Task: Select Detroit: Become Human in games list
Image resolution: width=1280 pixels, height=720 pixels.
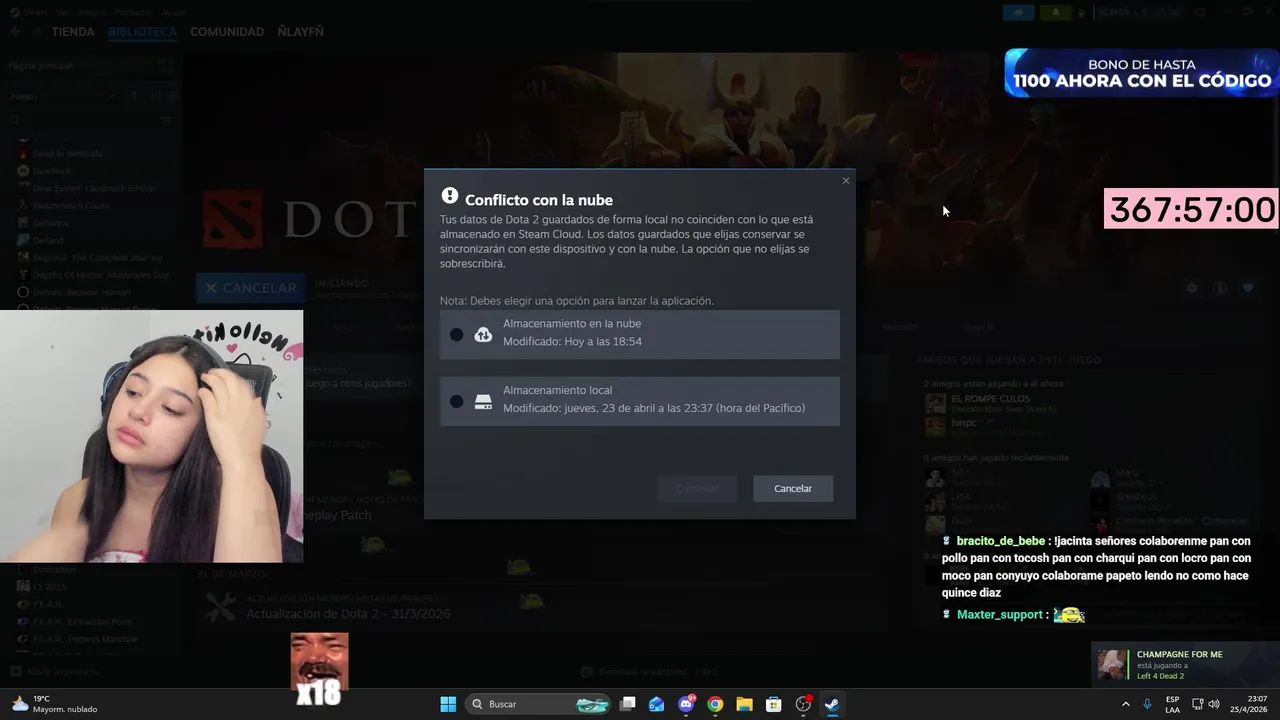Action: click(x=81, y=292)
